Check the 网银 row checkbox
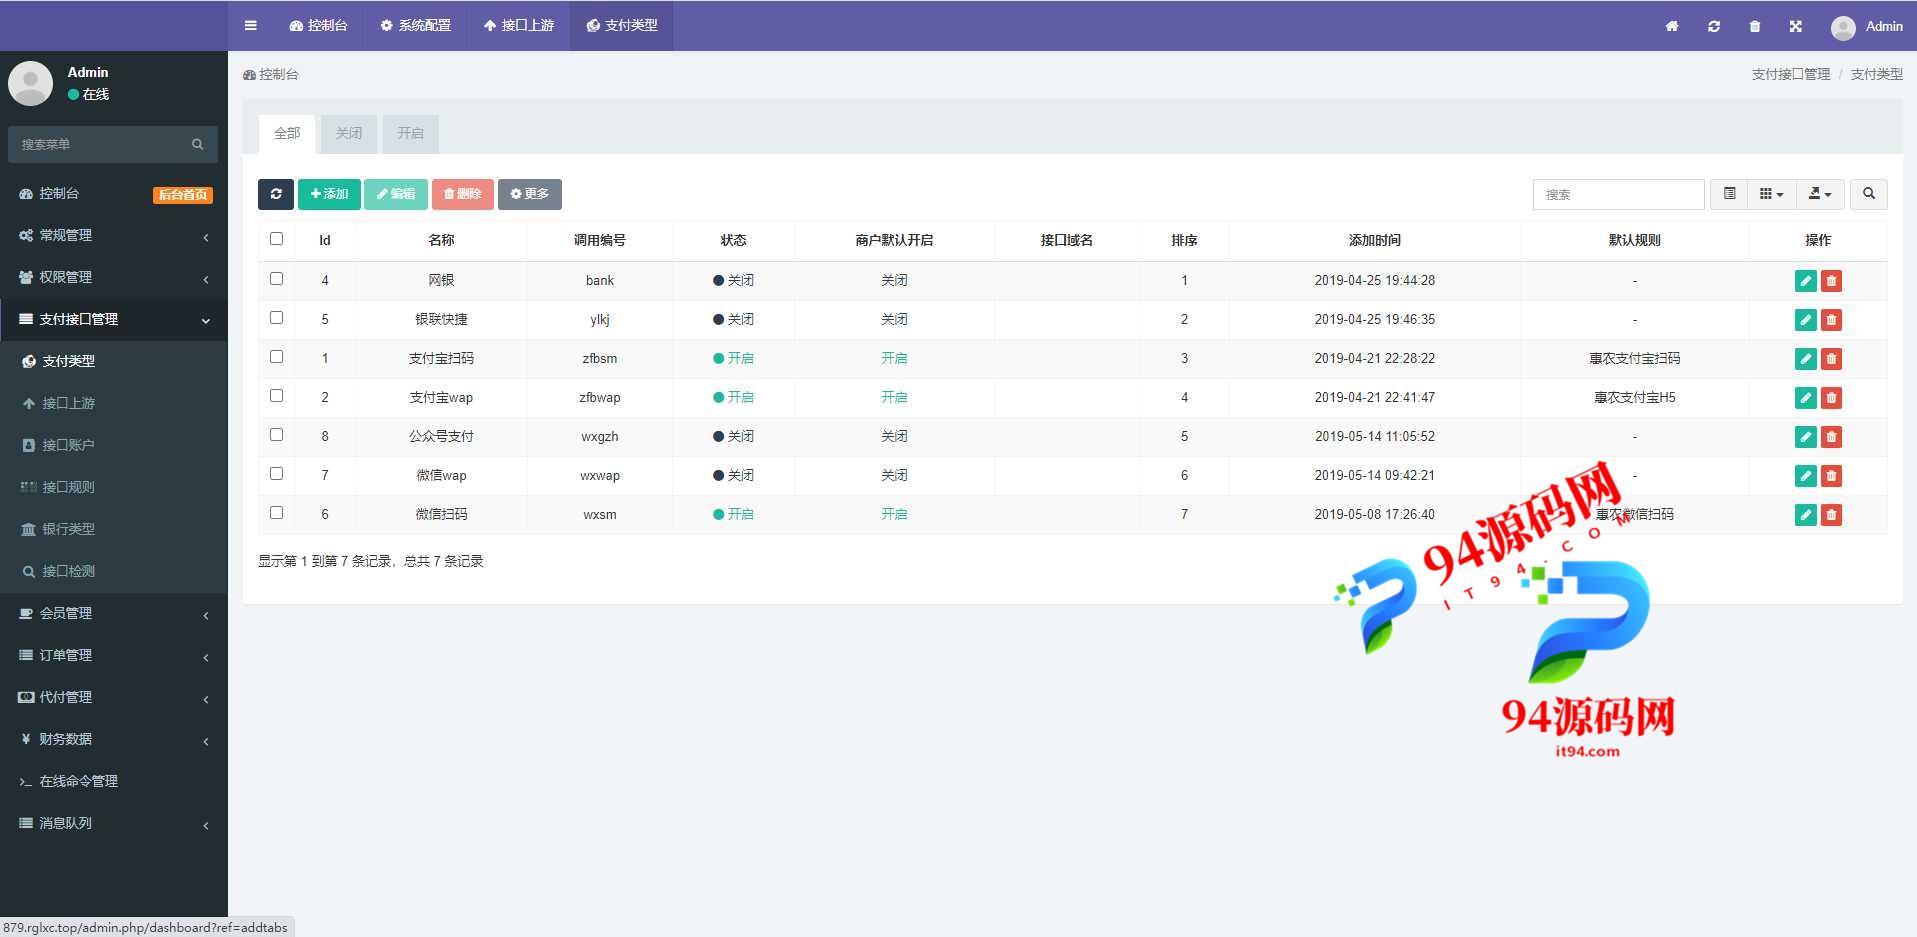This screenshot has height=937, width=1917. tap(276, 279)
